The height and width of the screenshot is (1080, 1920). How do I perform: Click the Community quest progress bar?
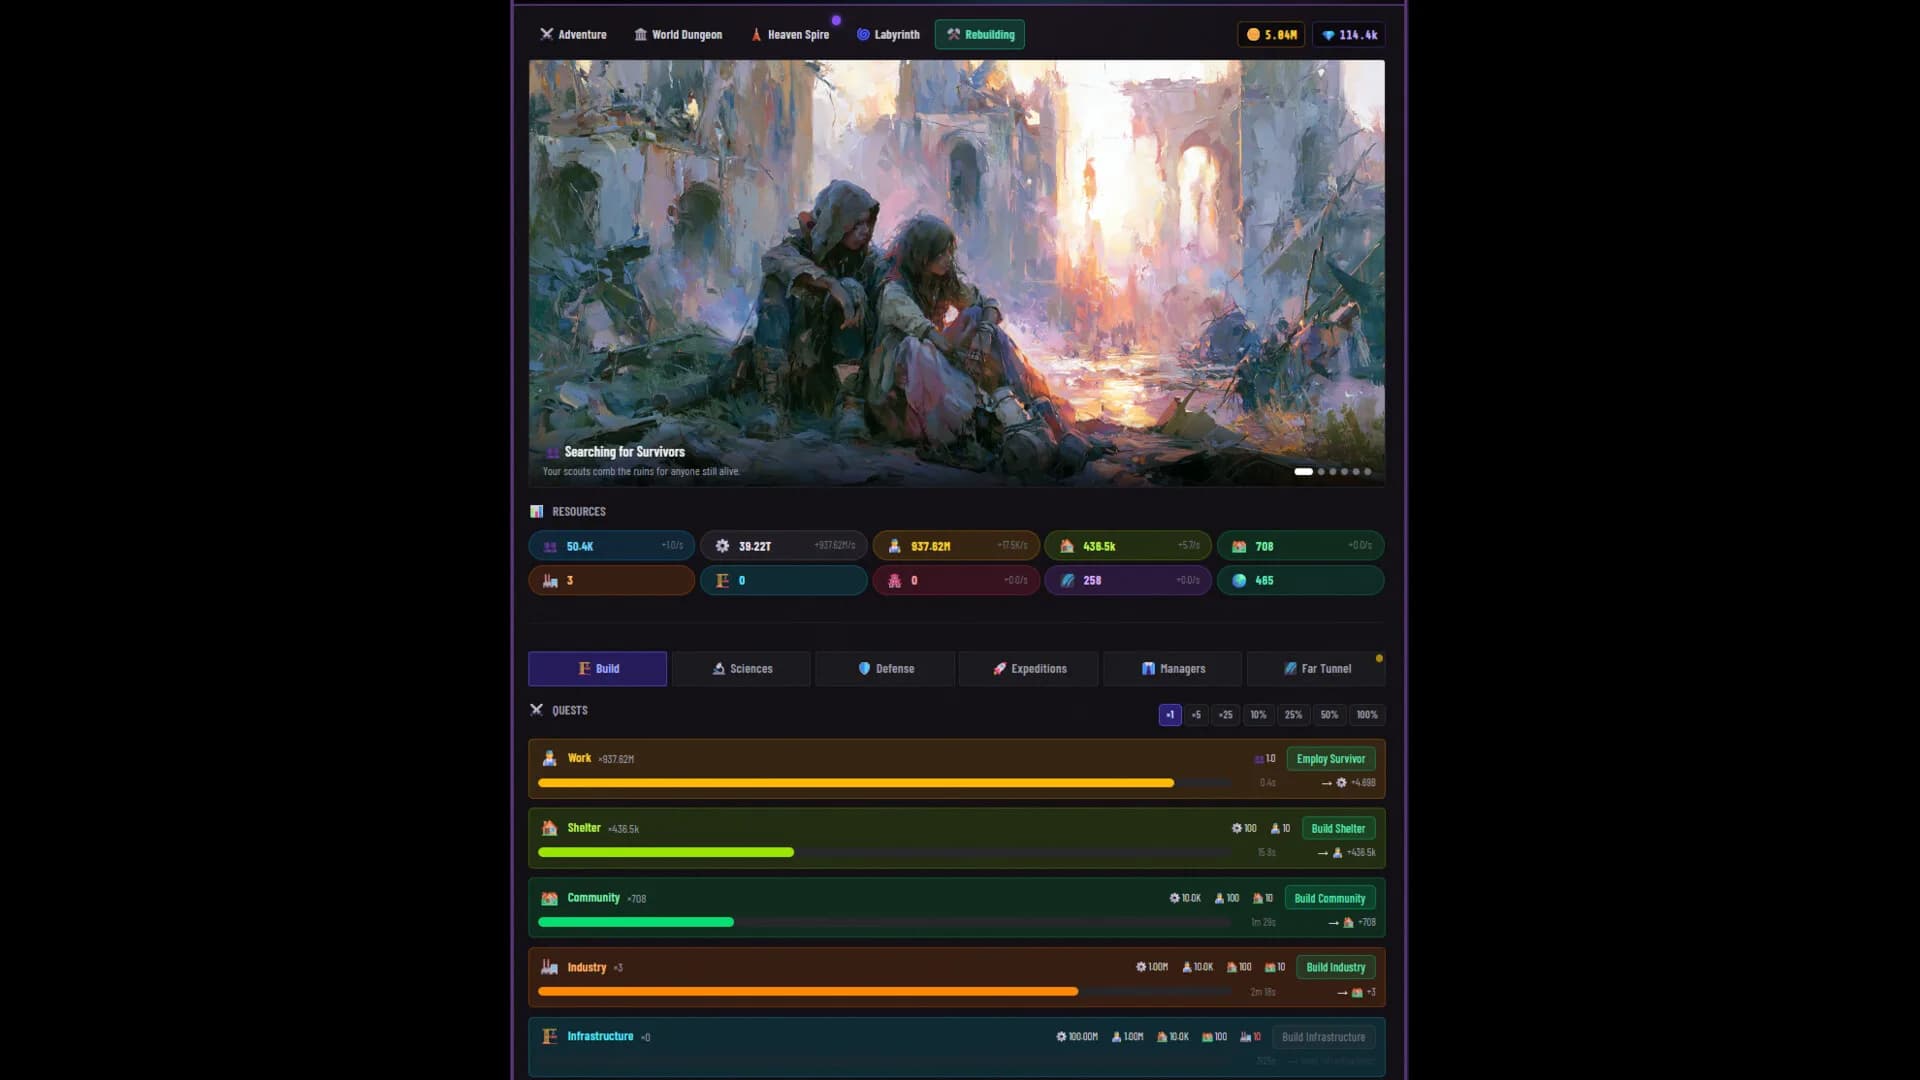[885, 922]
